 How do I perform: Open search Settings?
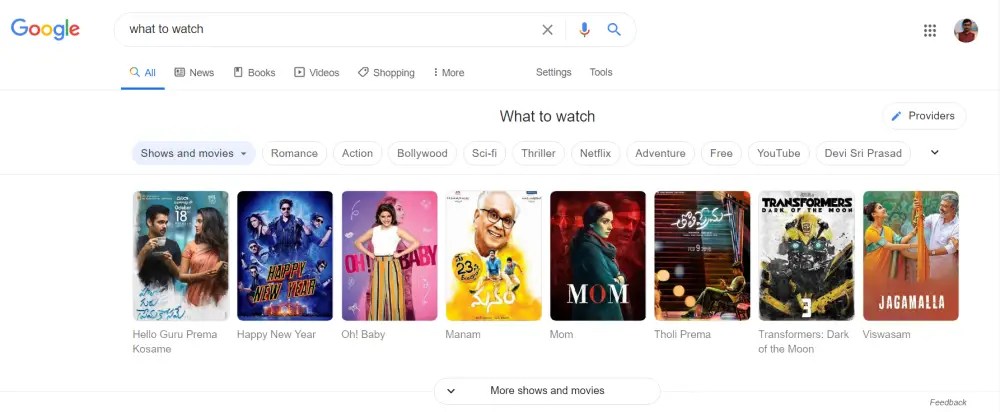pyautogui.click(x=554, y=72)
